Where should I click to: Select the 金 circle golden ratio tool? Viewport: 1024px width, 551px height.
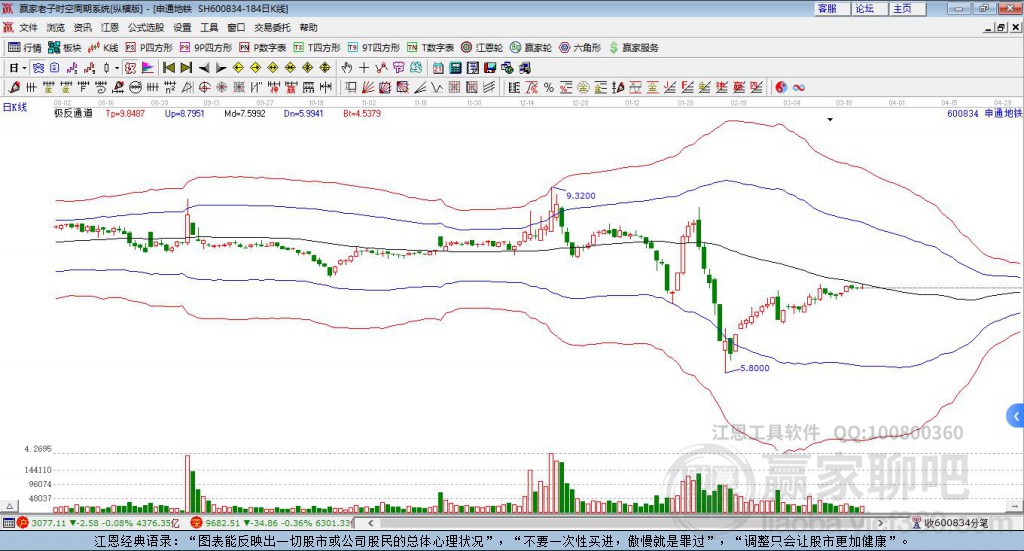click(583, 87)
